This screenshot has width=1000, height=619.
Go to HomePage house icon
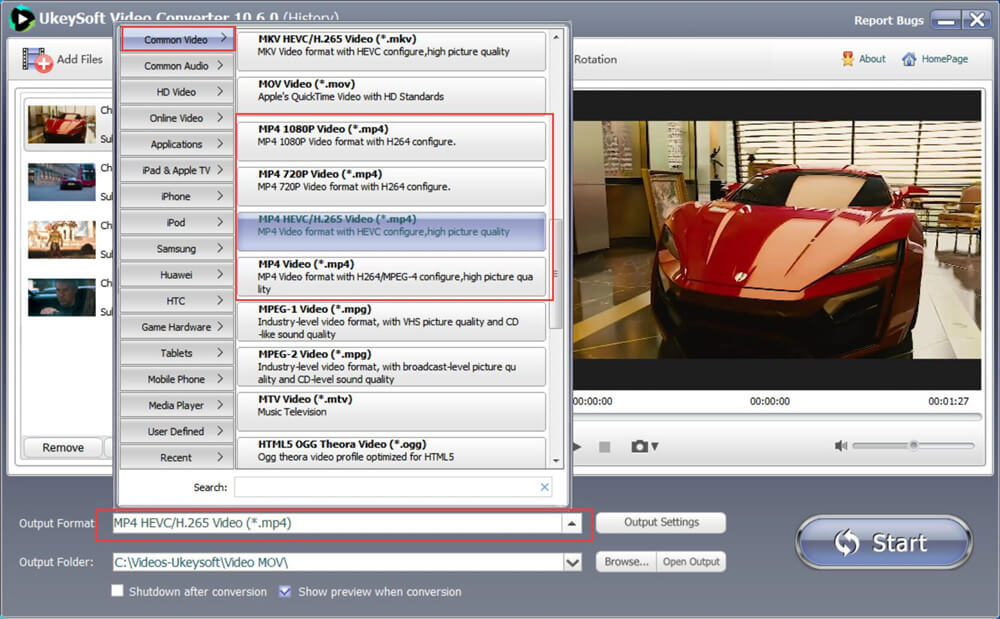909,59
